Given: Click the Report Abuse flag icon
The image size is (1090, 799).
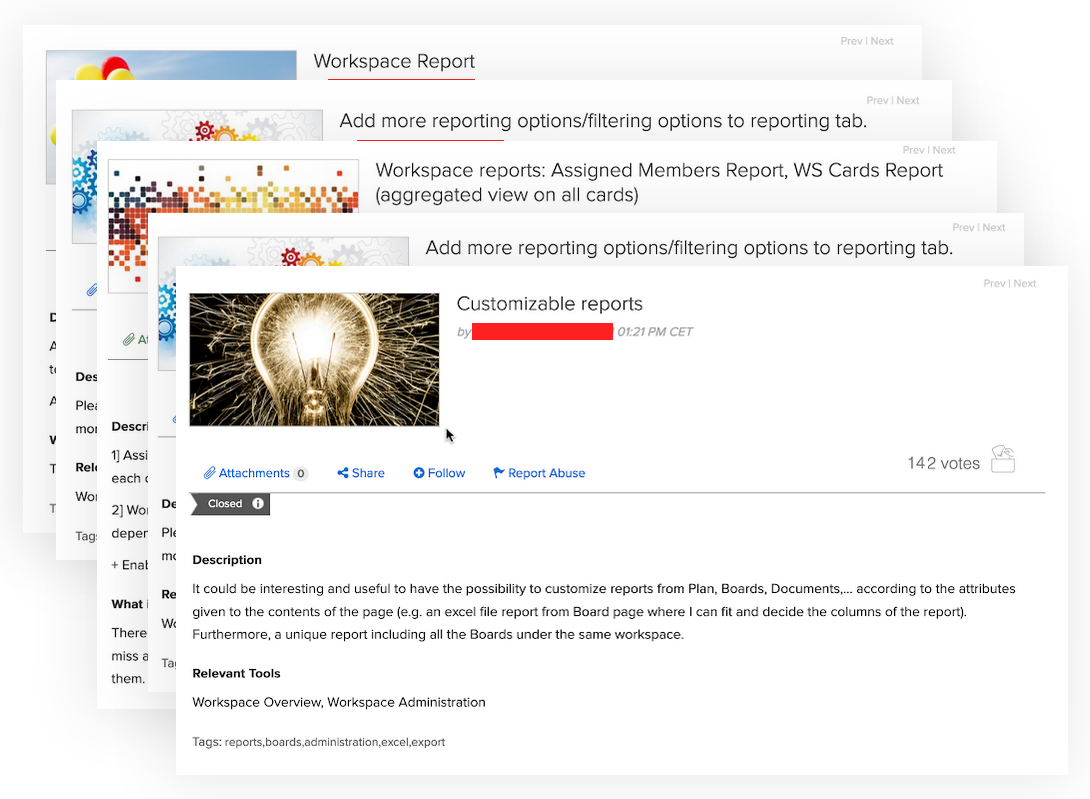Looking at the screenshot, I should click(x=499, y=473).
